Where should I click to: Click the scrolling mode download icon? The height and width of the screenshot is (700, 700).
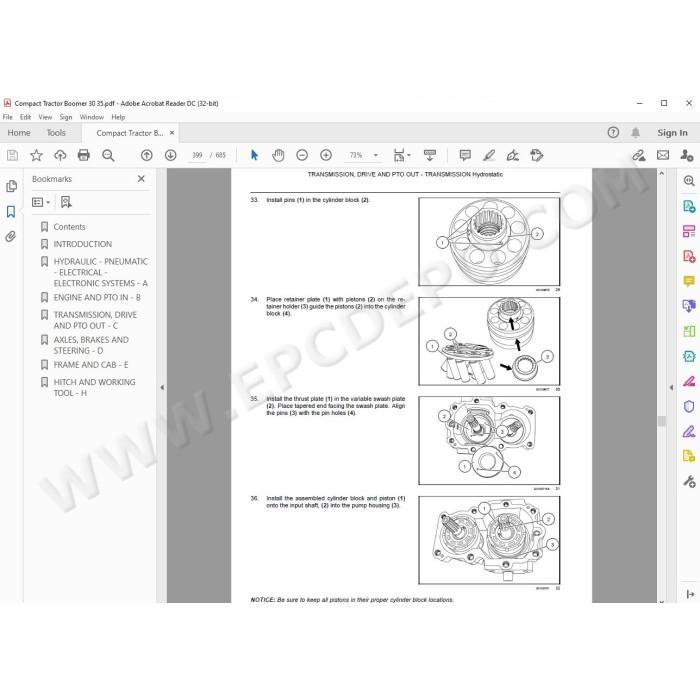[x=429, y=155]
